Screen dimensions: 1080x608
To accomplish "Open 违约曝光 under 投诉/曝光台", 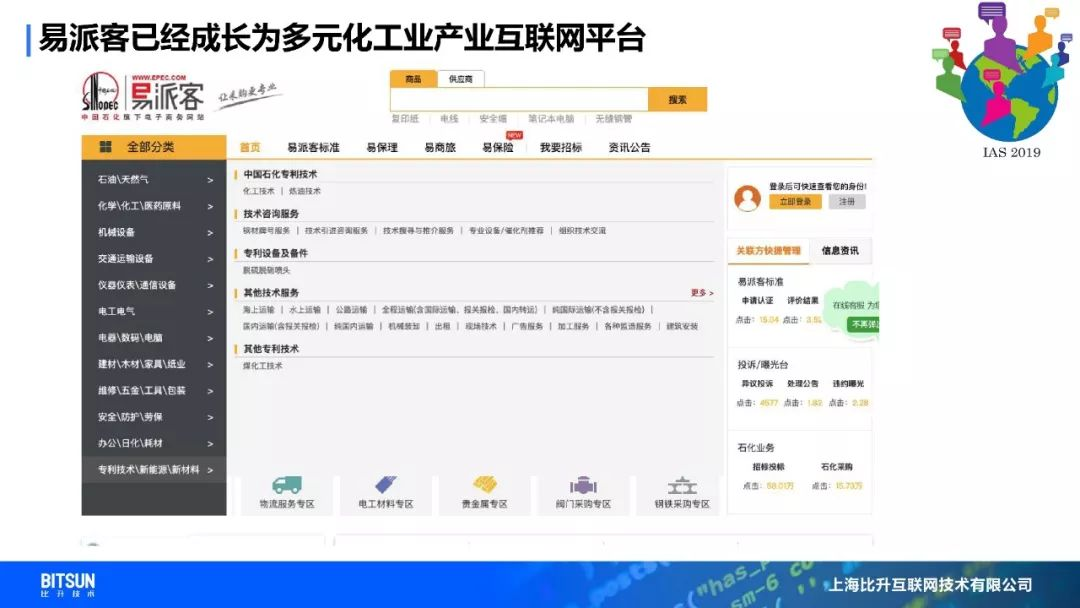I will point(849,384).
